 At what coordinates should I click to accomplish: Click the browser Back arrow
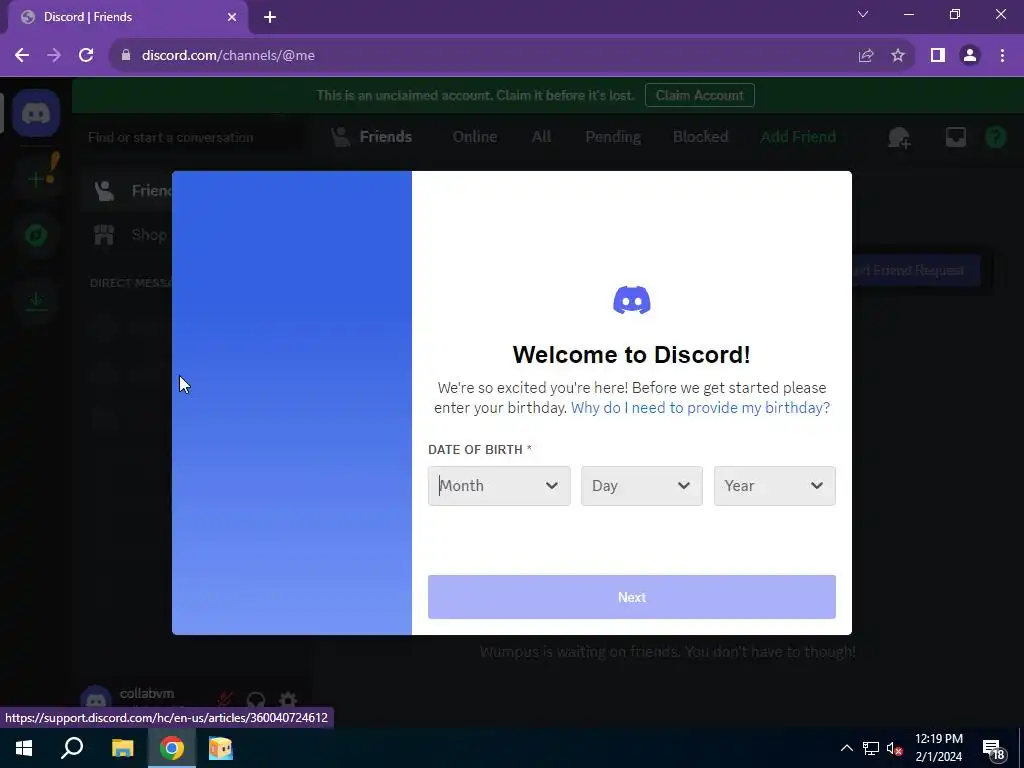(x=22, y=56)
